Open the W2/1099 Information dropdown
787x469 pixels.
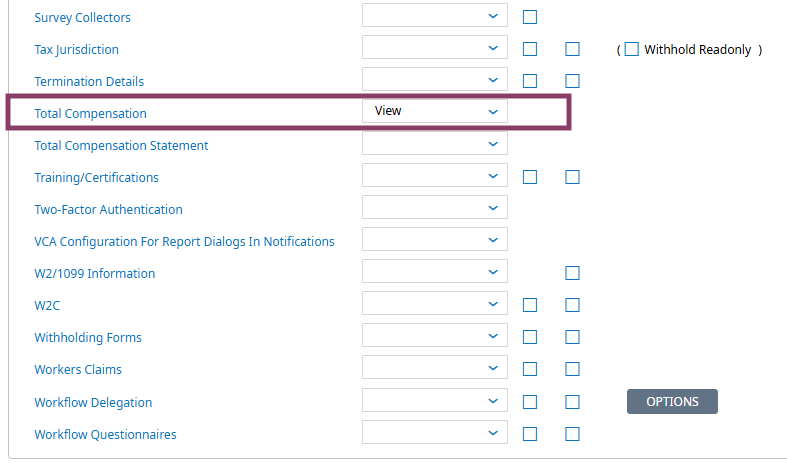click(435, 272)
